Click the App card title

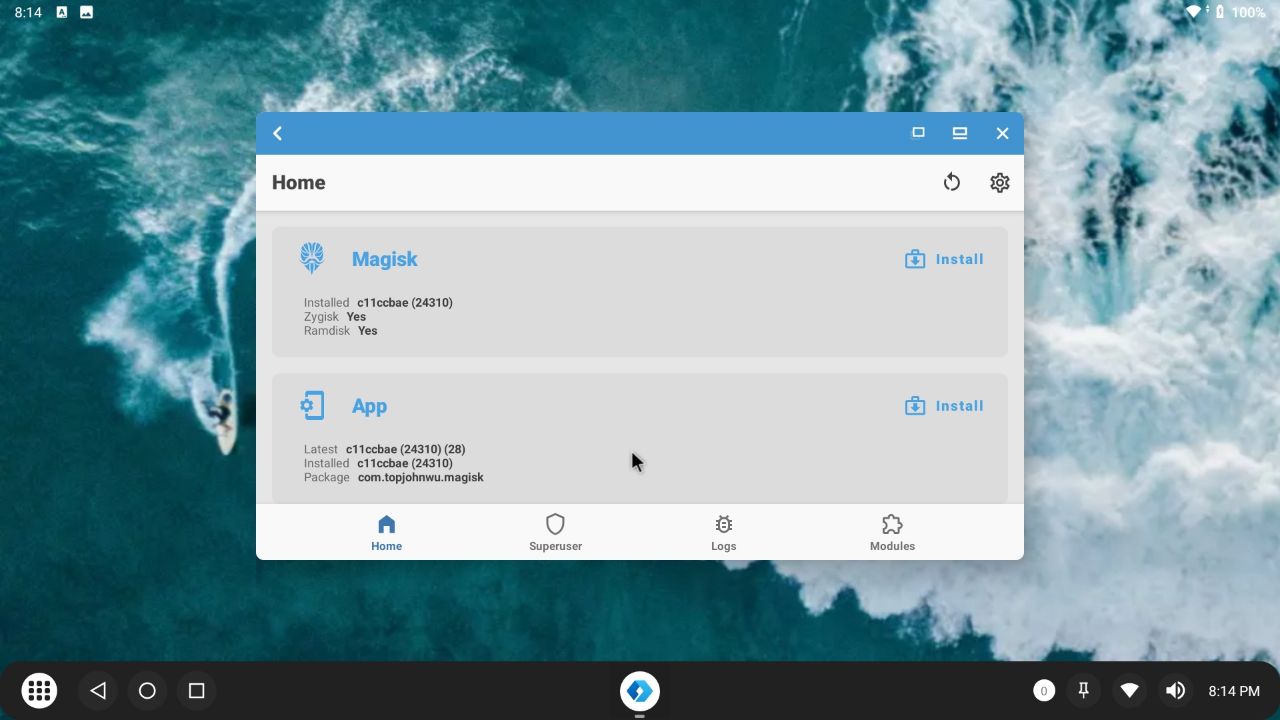(x=369, y=406)
